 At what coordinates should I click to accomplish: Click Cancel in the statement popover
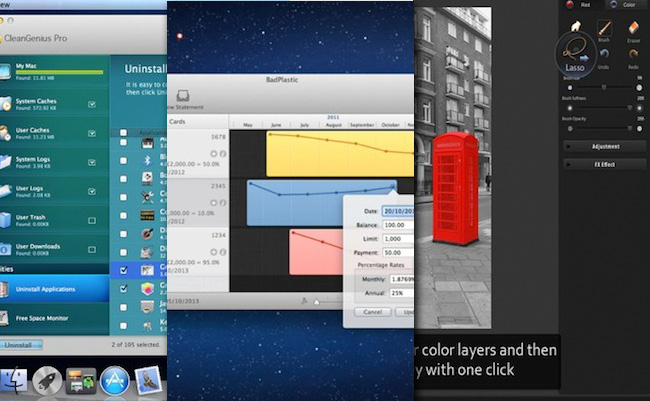372,311
